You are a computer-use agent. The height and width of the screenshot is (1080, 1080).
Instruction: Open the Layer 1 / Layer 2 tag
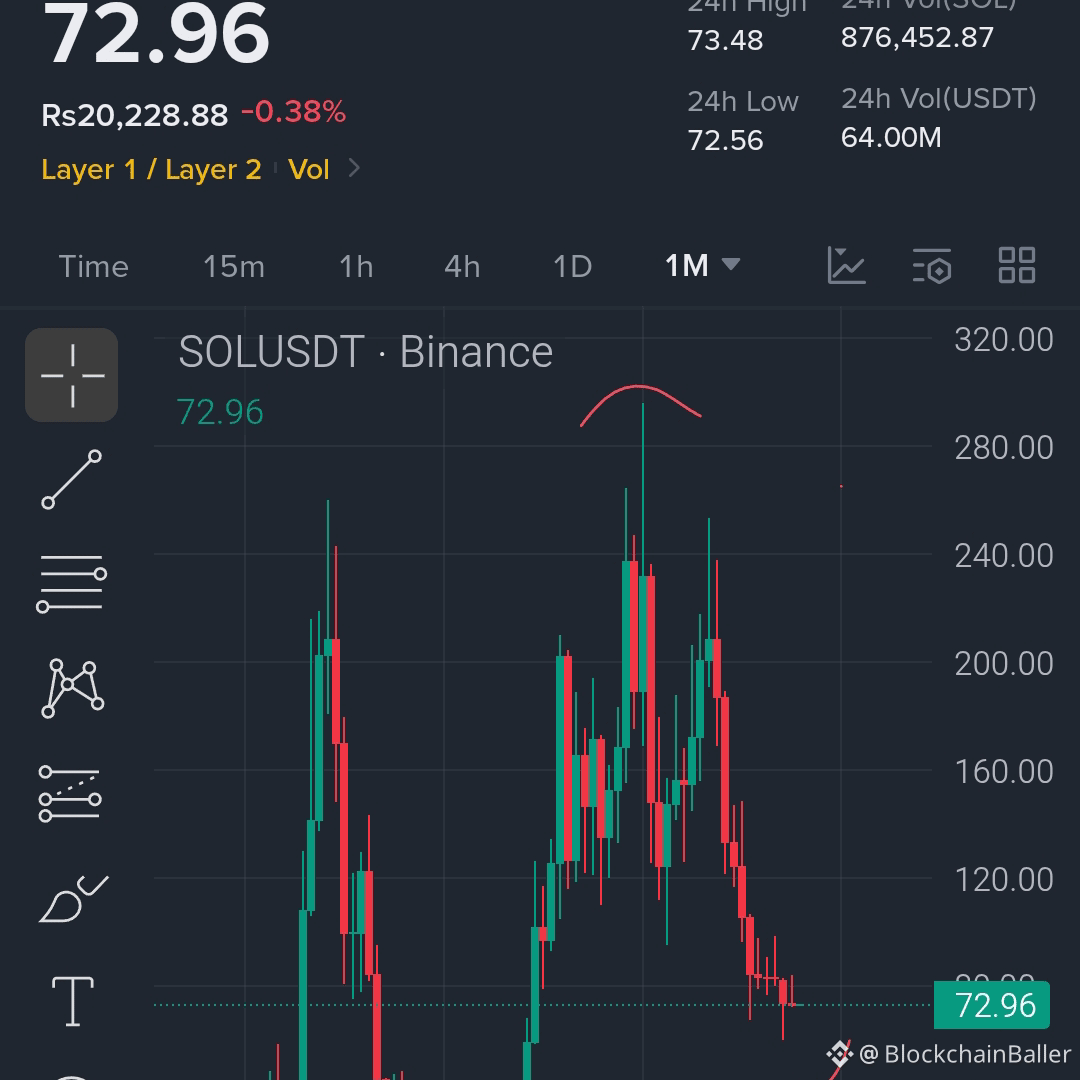tap(152, 169)
